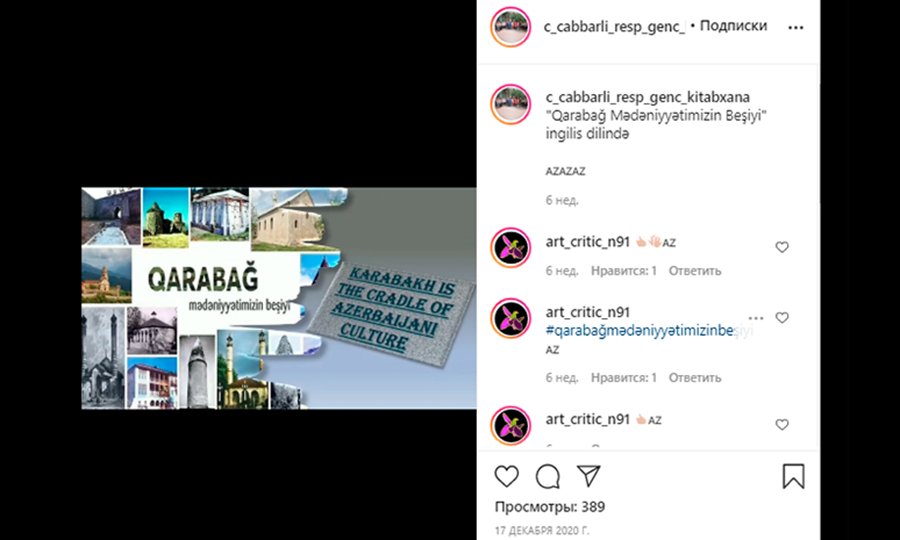Click the Karabakh video thumbnail
Viewport: 900px width, 540px height.
click(x=279, y=298)
